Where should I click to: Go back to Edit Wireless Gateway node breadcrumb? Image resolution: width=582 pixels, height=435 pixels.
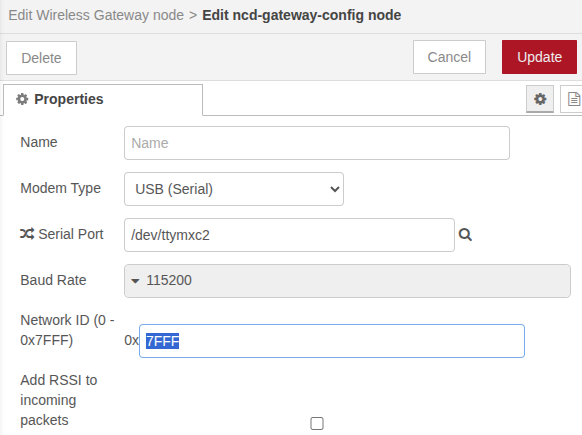coord(96,15)
